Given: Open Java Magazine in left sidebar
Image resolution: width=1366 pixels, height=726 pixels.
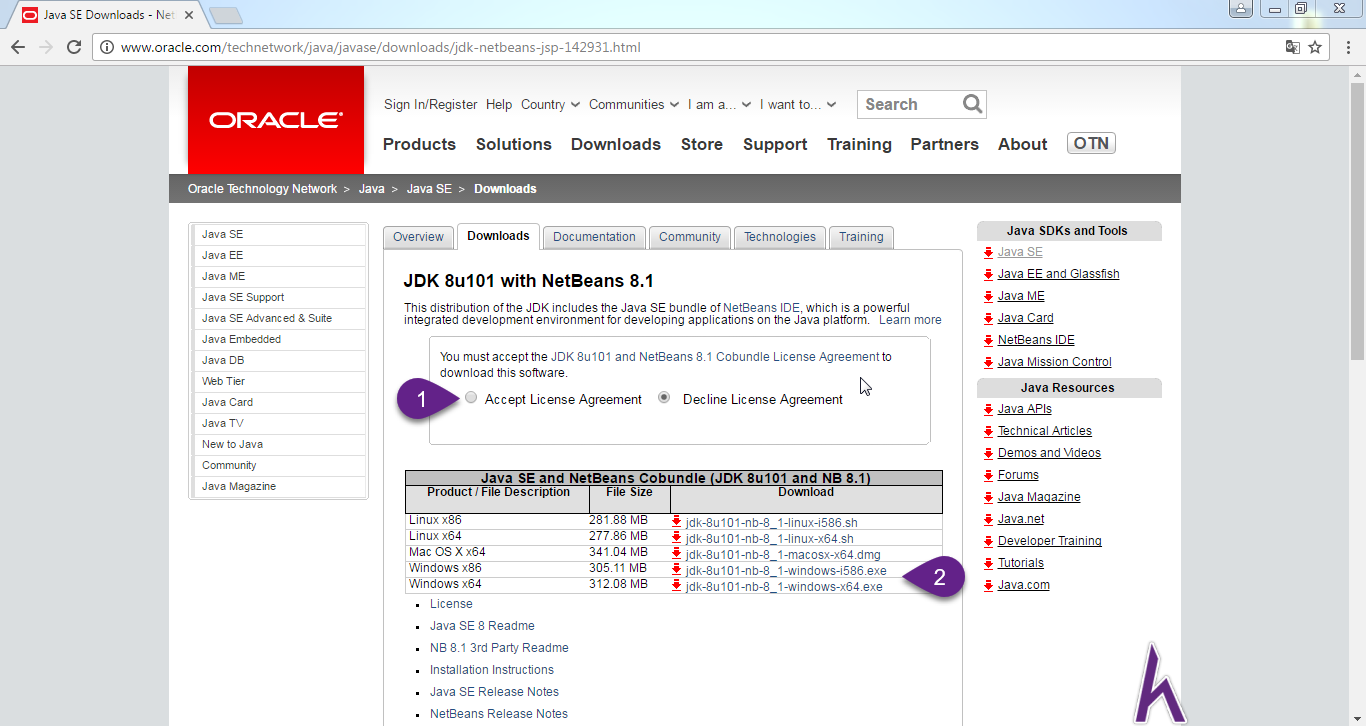Looking at the screenshot, I should point(279,486).
